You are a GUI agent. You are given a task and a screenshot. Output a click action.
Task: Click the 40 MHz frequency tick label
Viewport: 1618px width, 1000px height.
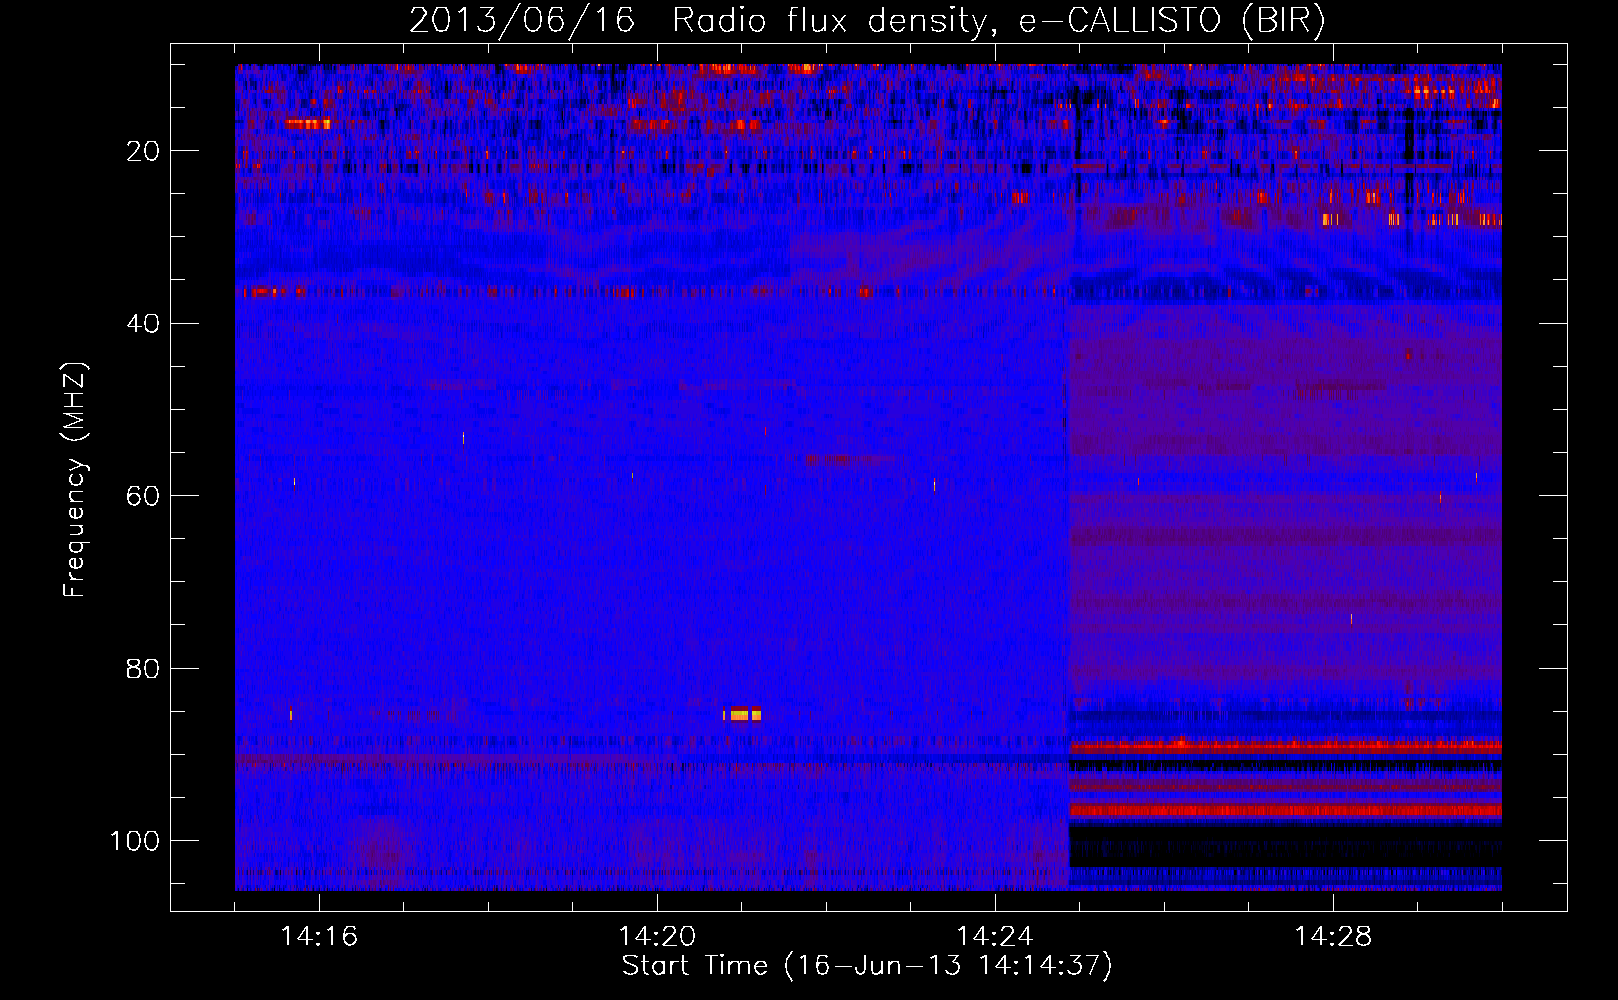(x=143, y=324)
